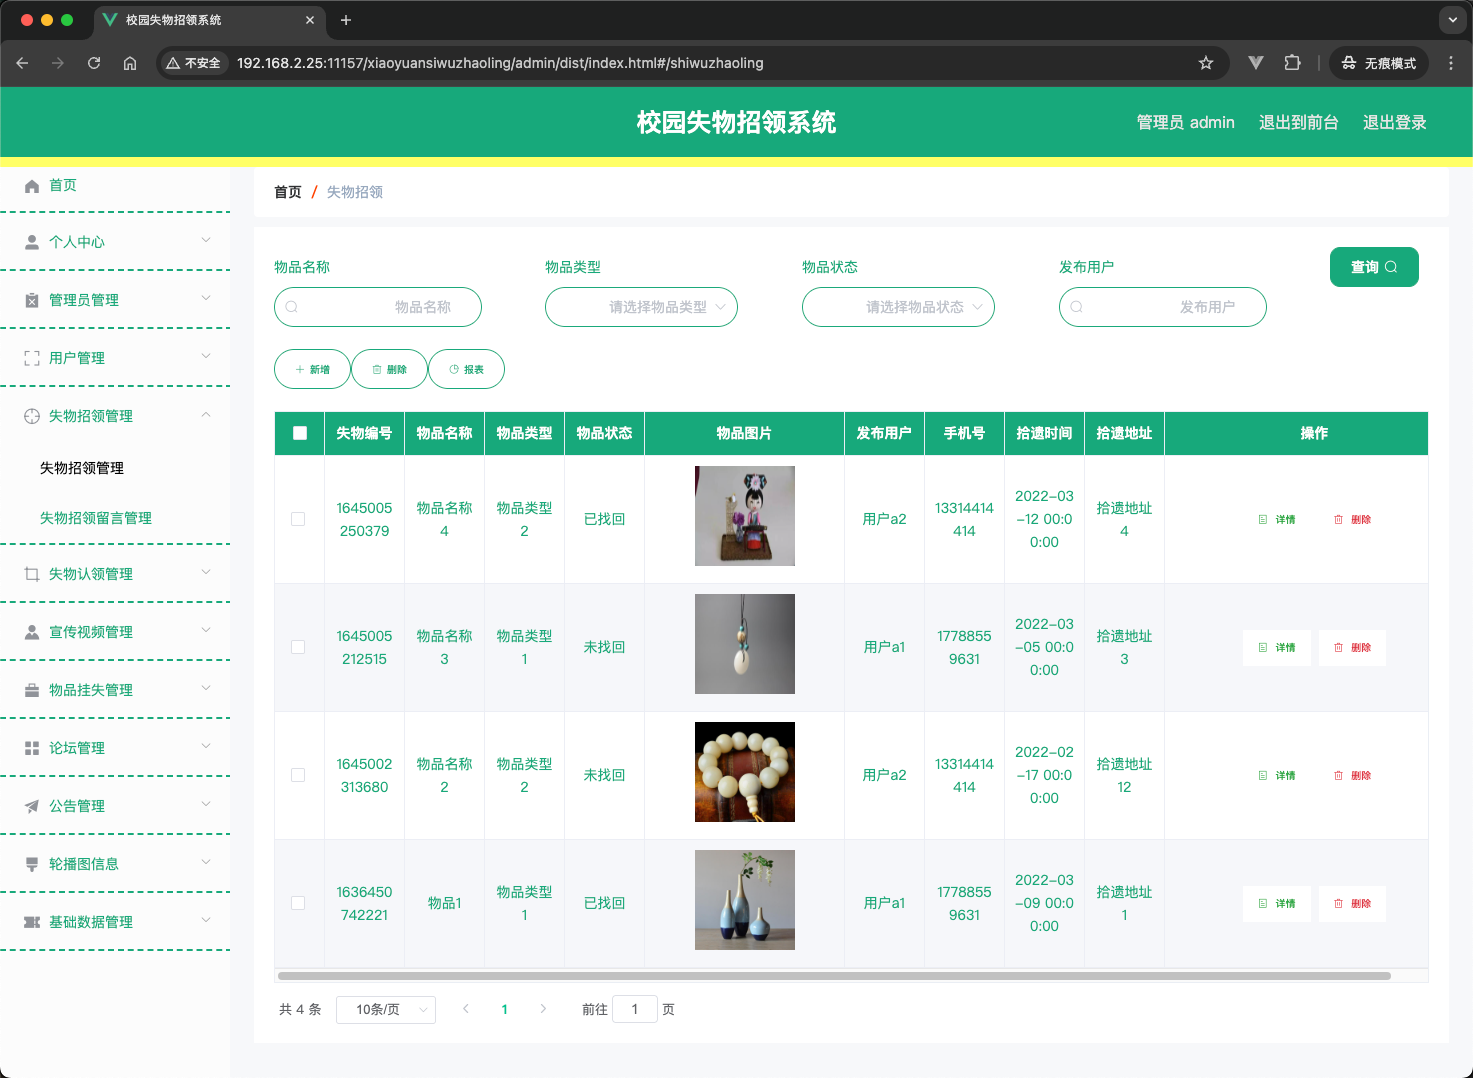Click 退出到前台 in header
The image size is (1473, 1078).
[1298, 122]
